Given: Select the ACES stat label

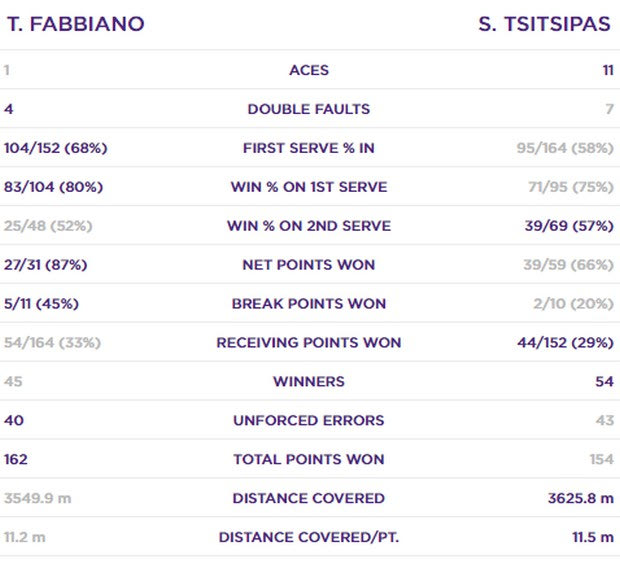Looking at the screenshot, I should pyautogui.click(x=309, y=70).
